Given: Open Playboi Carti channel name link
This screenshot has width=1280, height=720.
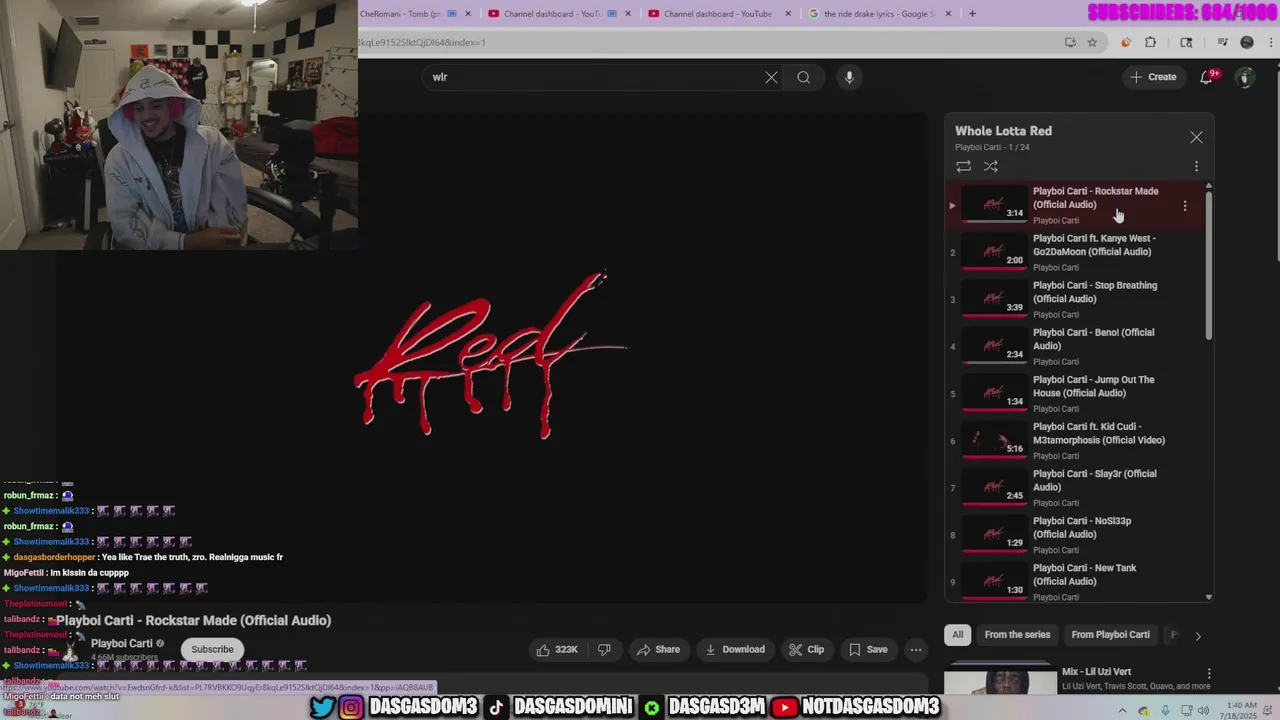Looking at the screenshot, I should tap(121, 643).
